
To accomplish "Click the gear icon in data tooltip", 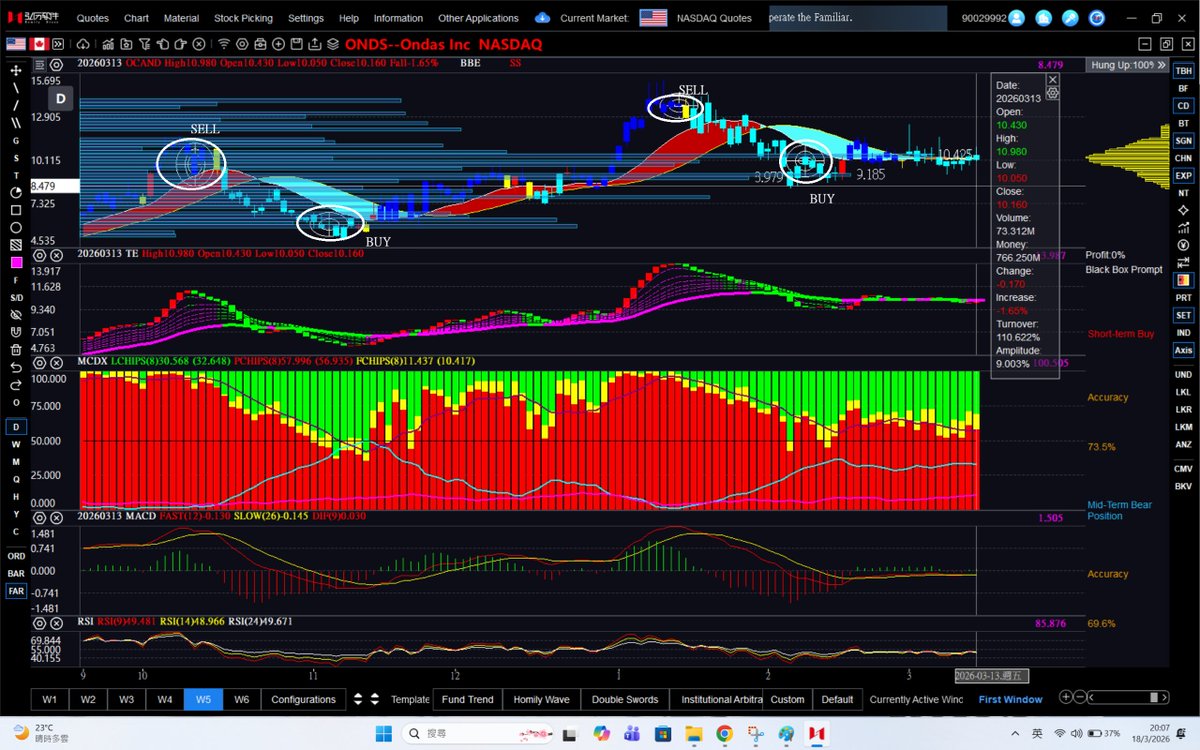I will pyautogui.click(x=1053, y=92).
